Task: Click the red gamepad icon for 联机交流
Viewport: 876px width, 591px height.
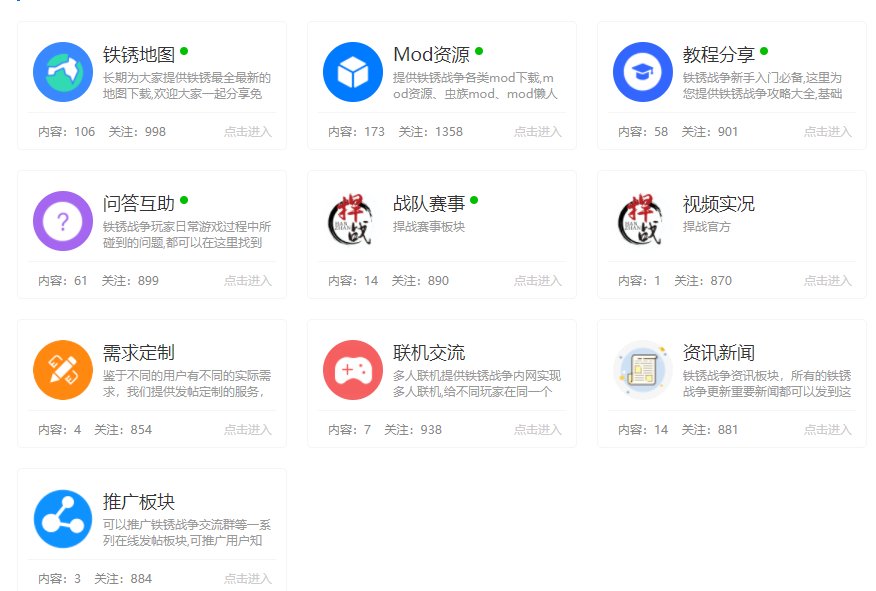Action: pos(353,370)
